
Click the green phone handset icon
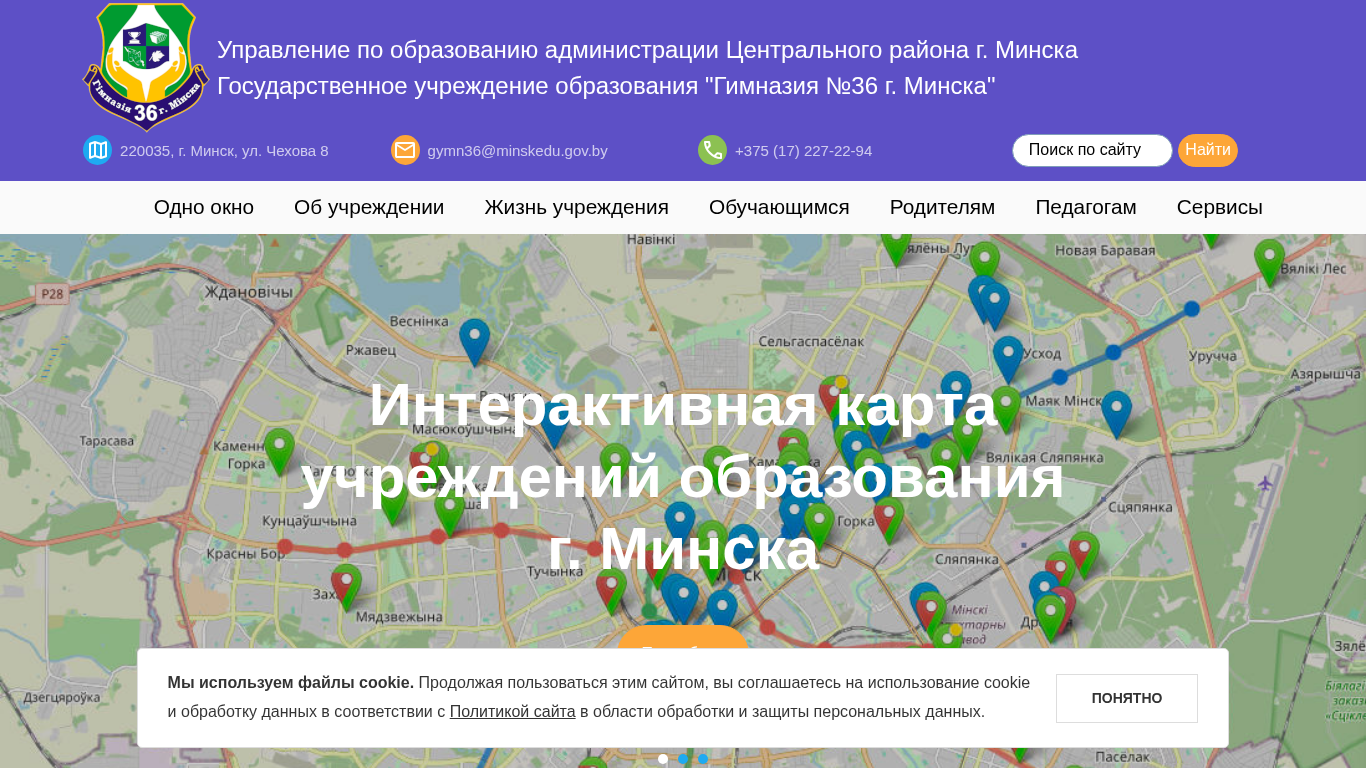tap(712, 150)
